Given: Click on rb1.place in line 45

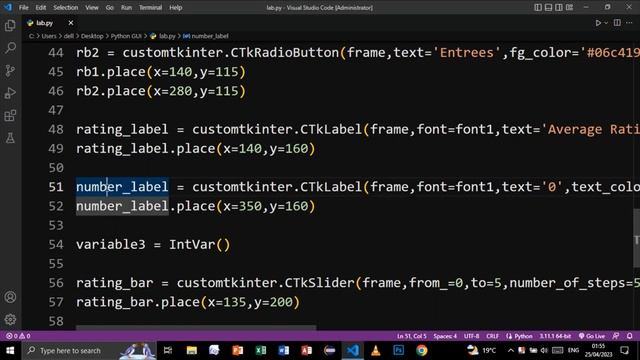Looking at the screenshot, I should tap(111, 72).
